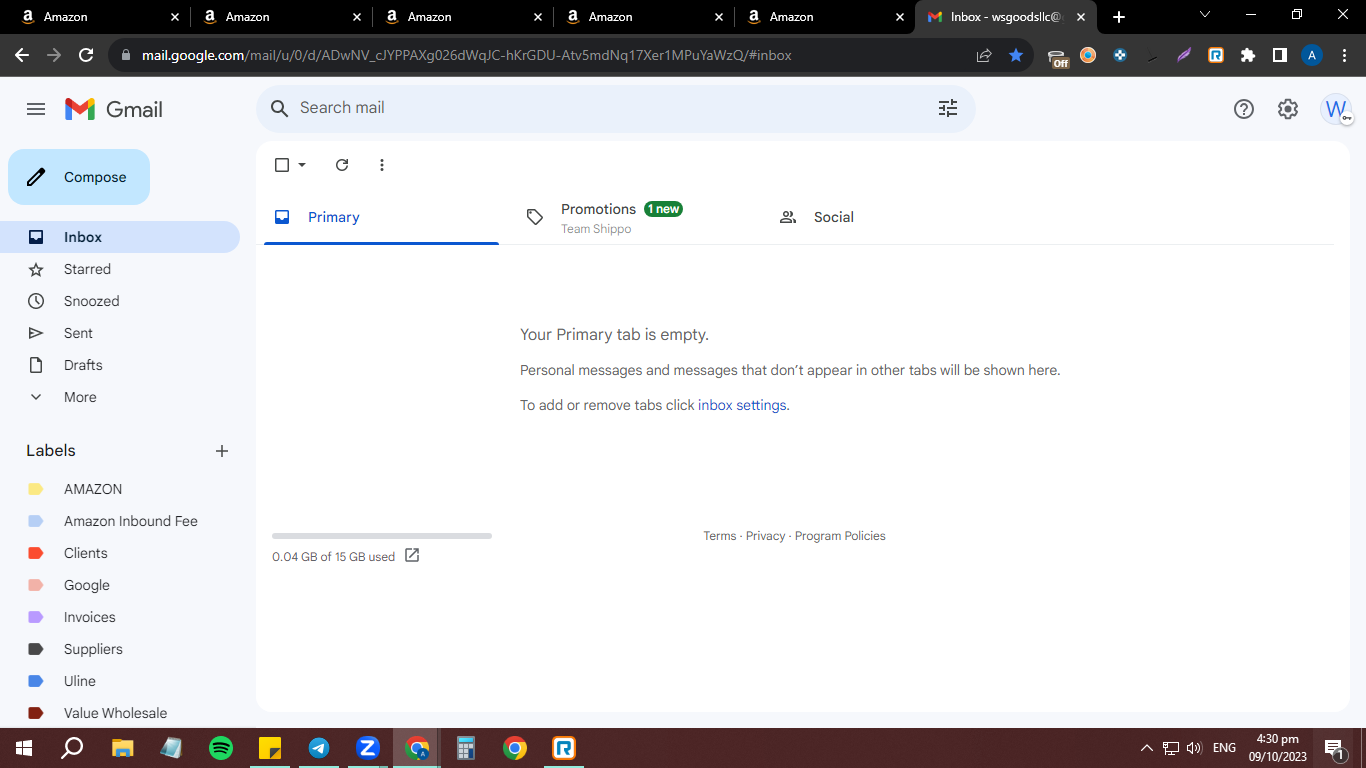This screenshot has height=768, width=1366.
Task: Switch to the Primary tab
Action: point(381,217)
